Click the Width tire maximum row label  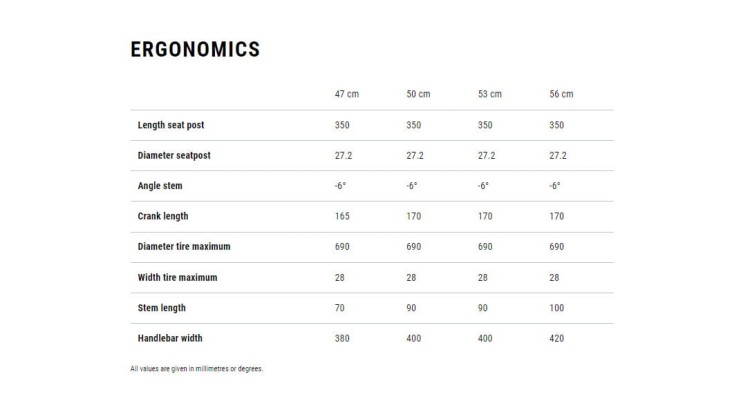pos(177,277)
